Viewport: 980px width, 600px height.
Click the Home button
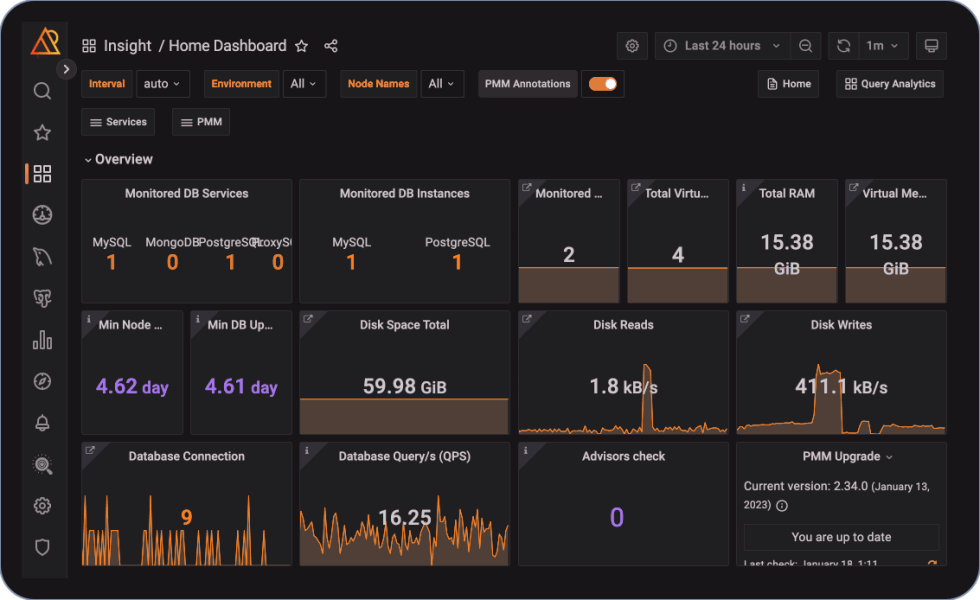[788, 84]
